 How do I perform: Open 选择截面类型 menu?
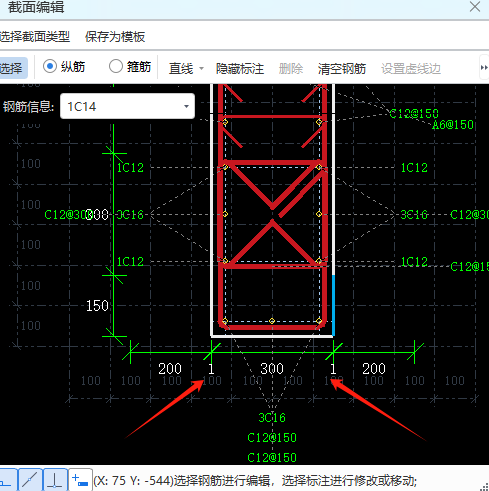35,37
